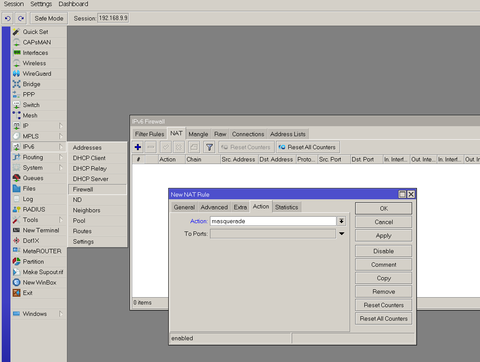This screenshot has width=480, height=362.
Task: Expand the Tools submenu arrow
Action: coord(61,220)
